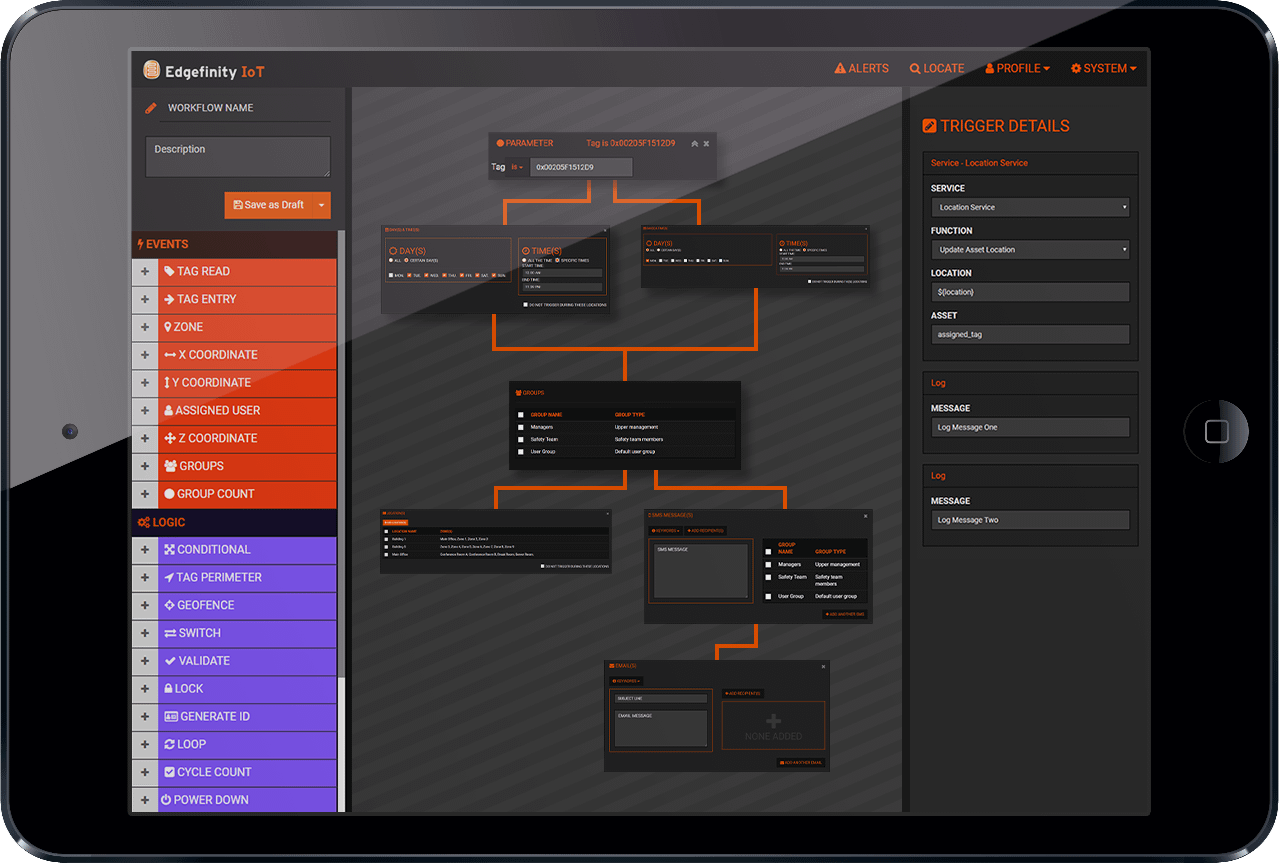Expand the Function dropdown Update Asset Location

1030,250
